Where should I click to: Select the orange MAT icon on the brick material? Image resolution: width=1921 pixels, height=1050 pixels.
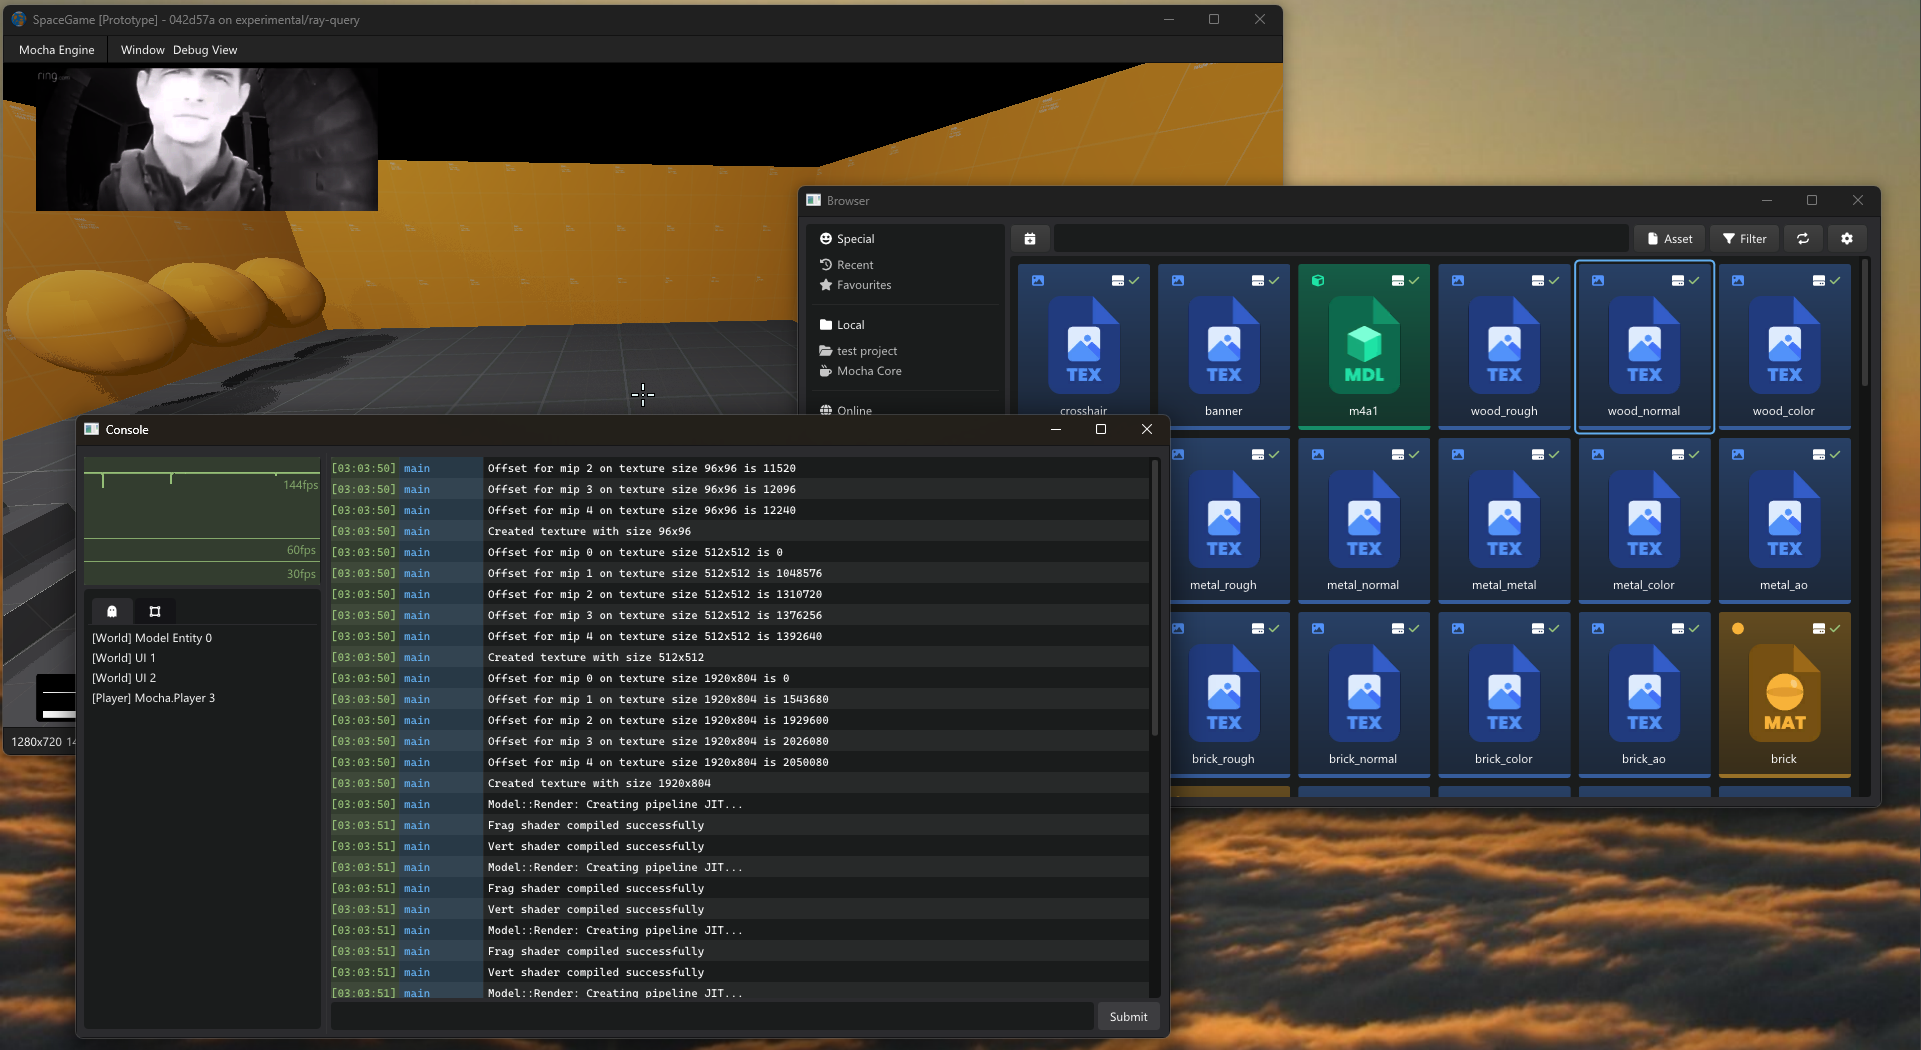click(1784, 693)
